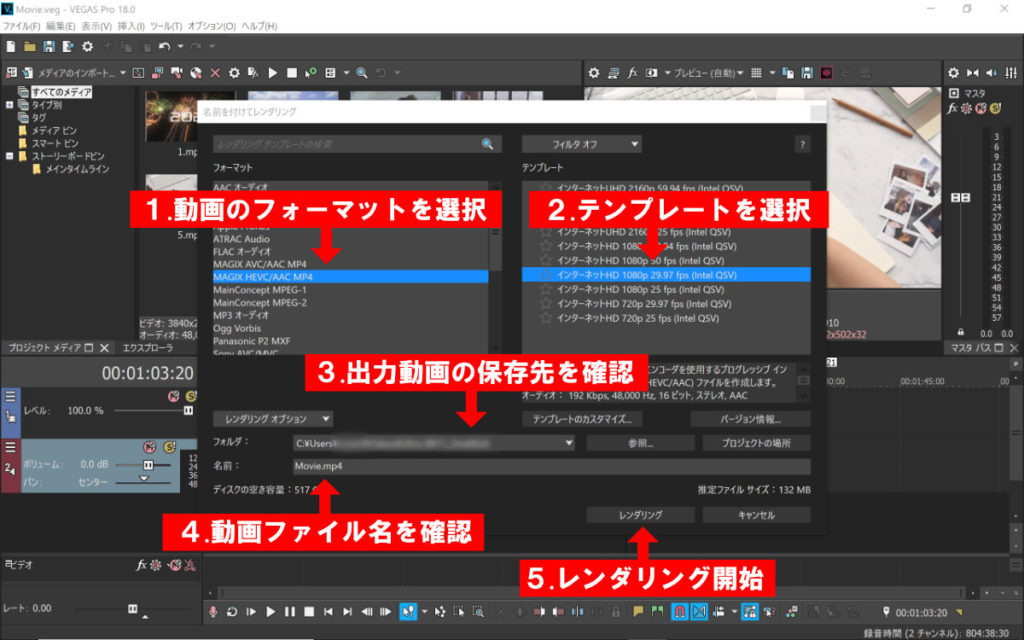Open Master bus settings gear icon
The height and width of the screenshot is (640, 1024).
pos(953,73)
